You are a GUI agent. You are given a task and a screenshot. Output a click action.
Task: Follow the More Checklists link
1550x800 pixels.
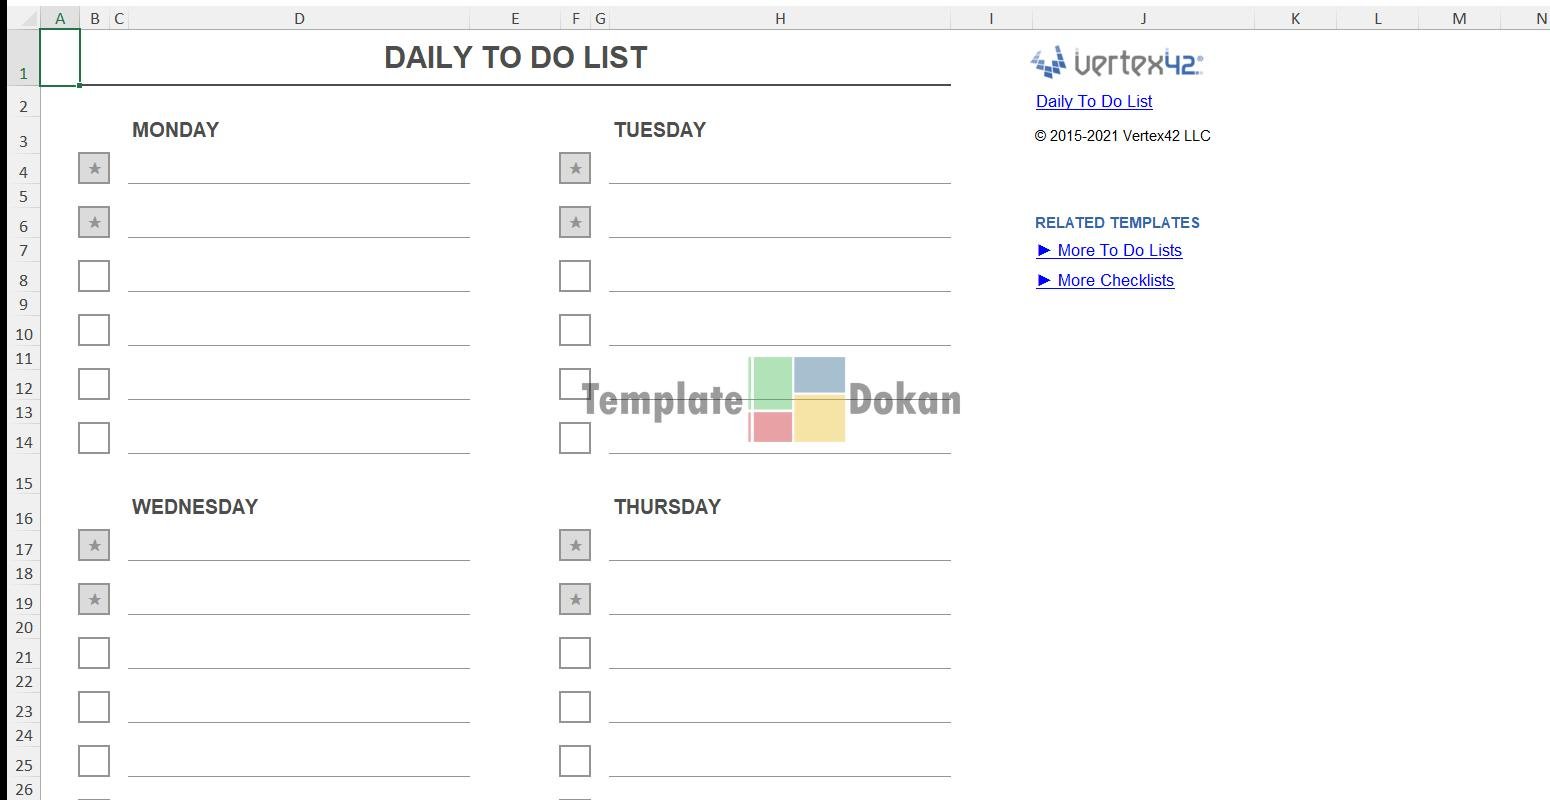tap(1115, 280)
